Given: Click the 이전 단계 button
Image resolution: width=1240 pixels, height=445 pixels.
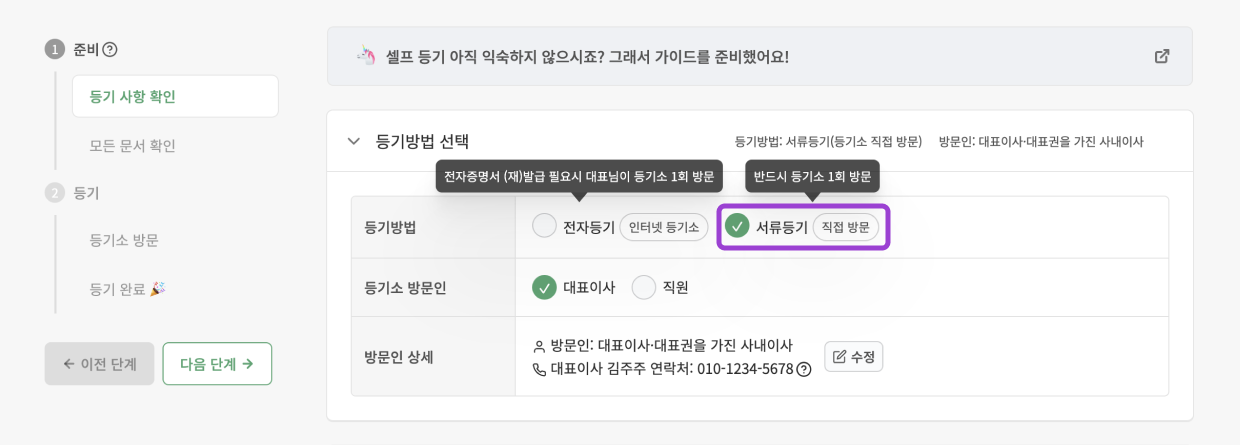Looking at the screenshot, I should (99, 364).
